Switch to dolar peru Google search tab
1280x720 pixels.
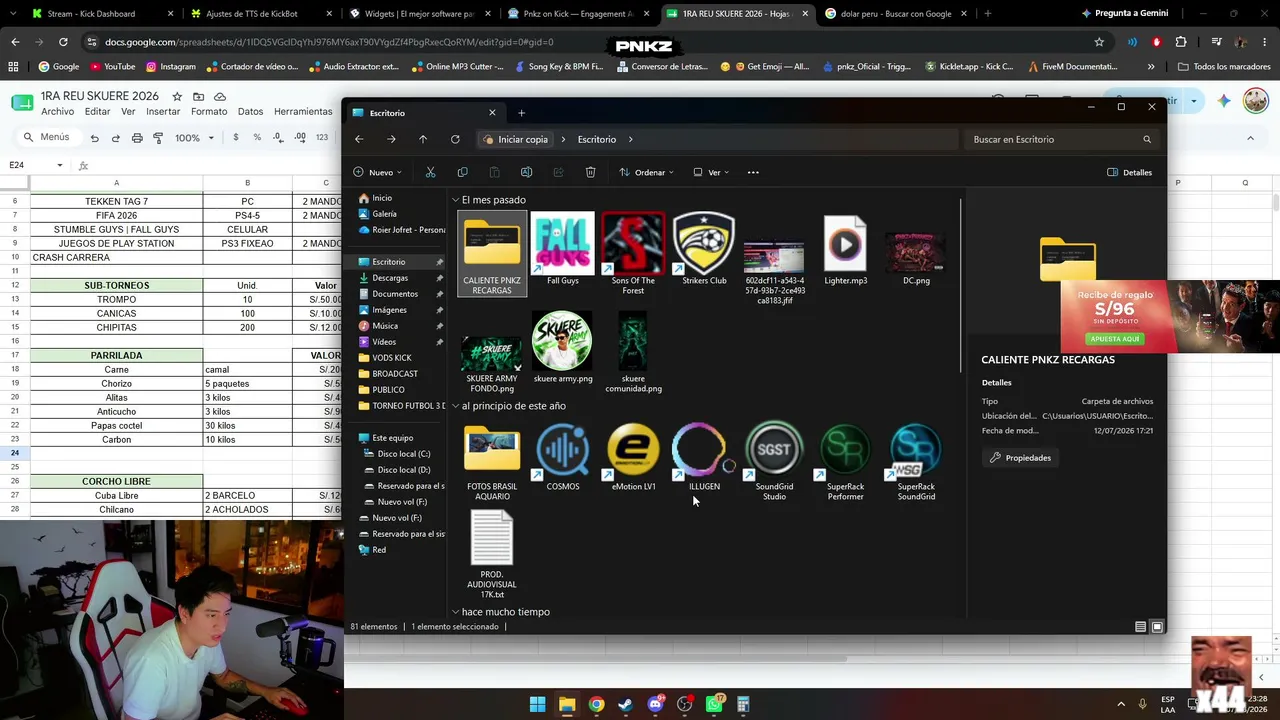(895, 14)
